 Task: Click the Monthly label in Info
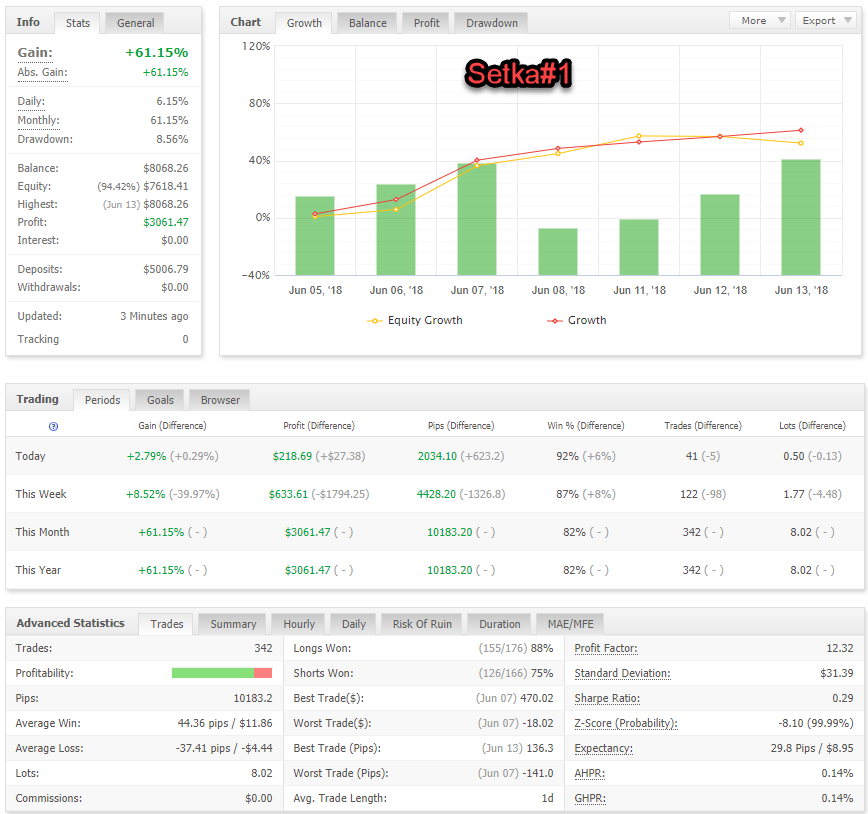tap(38, 121)
